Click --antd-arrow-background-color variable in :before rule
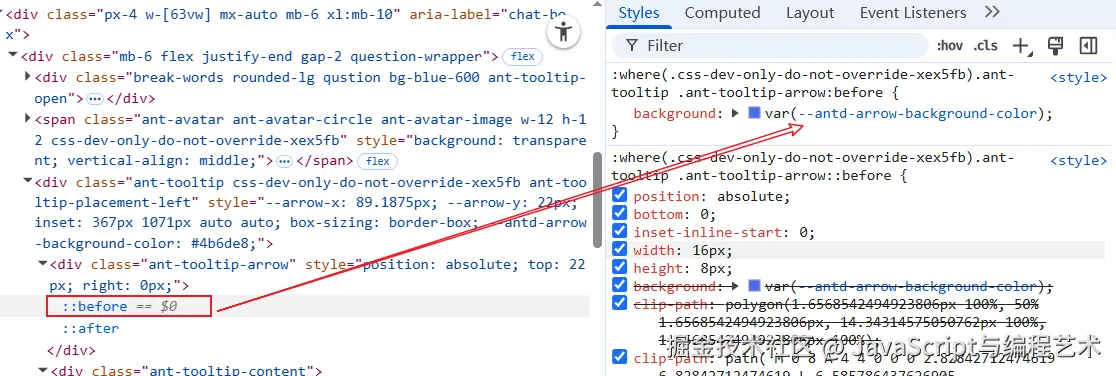Screen dimensions: 1116x376 coord(918,113)
